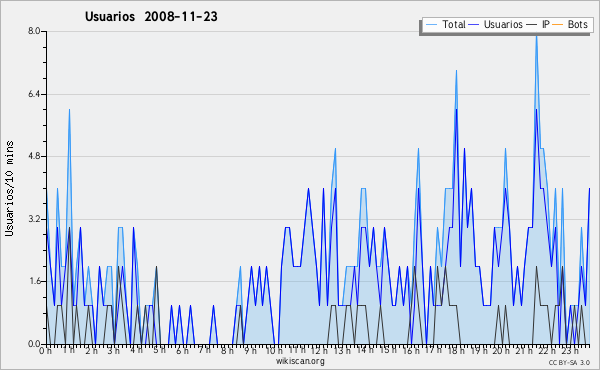600x370 pixels.
Task: Click the Total peak of 8 near 21 h
Action: (536, 34)
